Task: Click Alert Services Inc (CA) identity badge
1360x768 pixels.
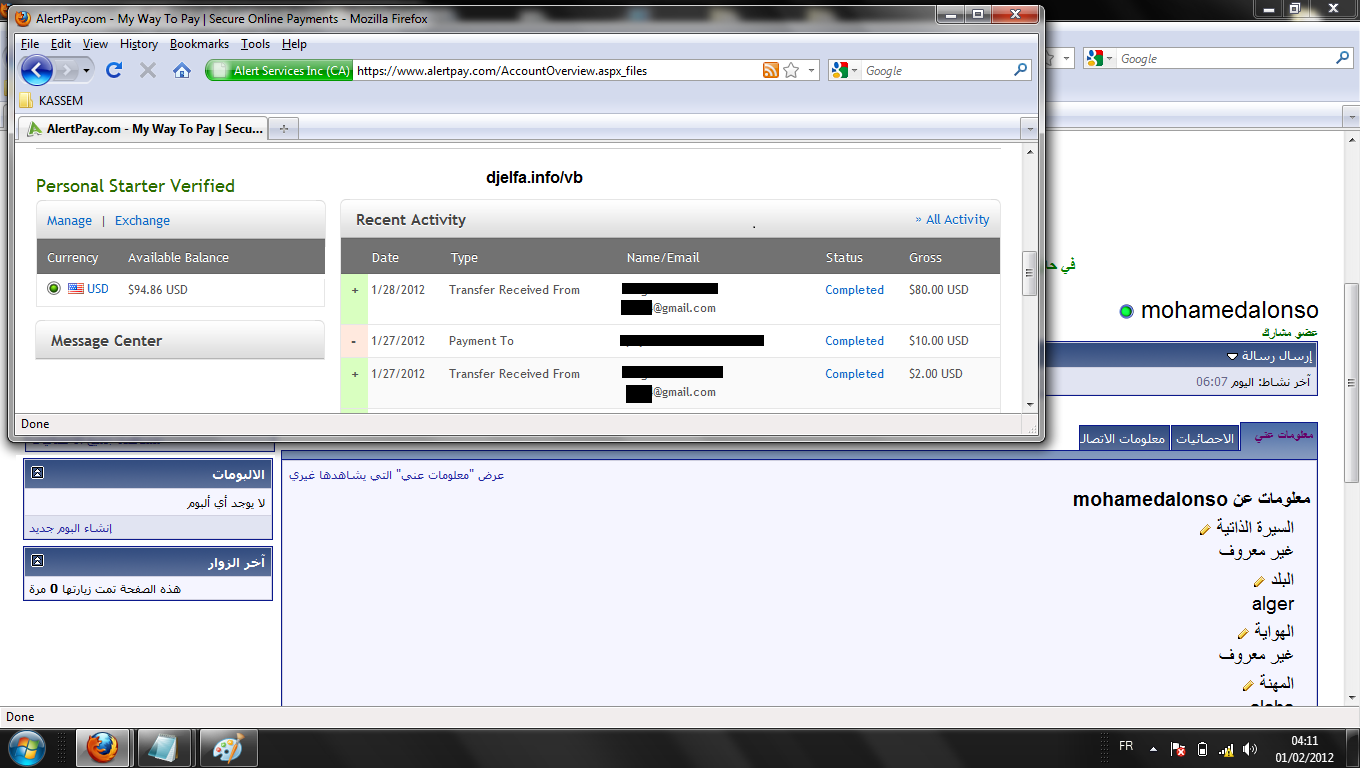Action: click(280, 71)
